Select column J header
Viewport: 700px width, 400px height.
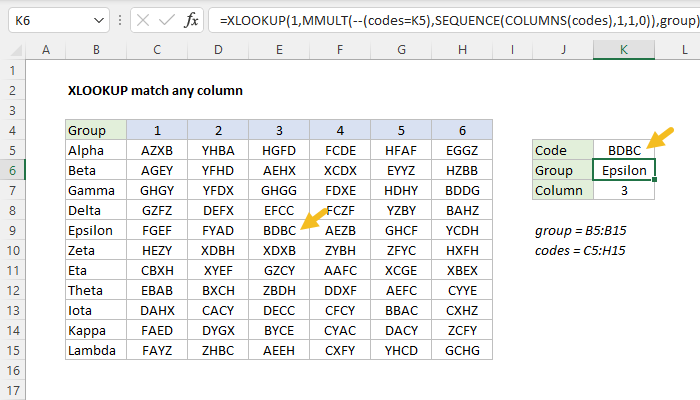pyautogui.click(x=563, y=50)
